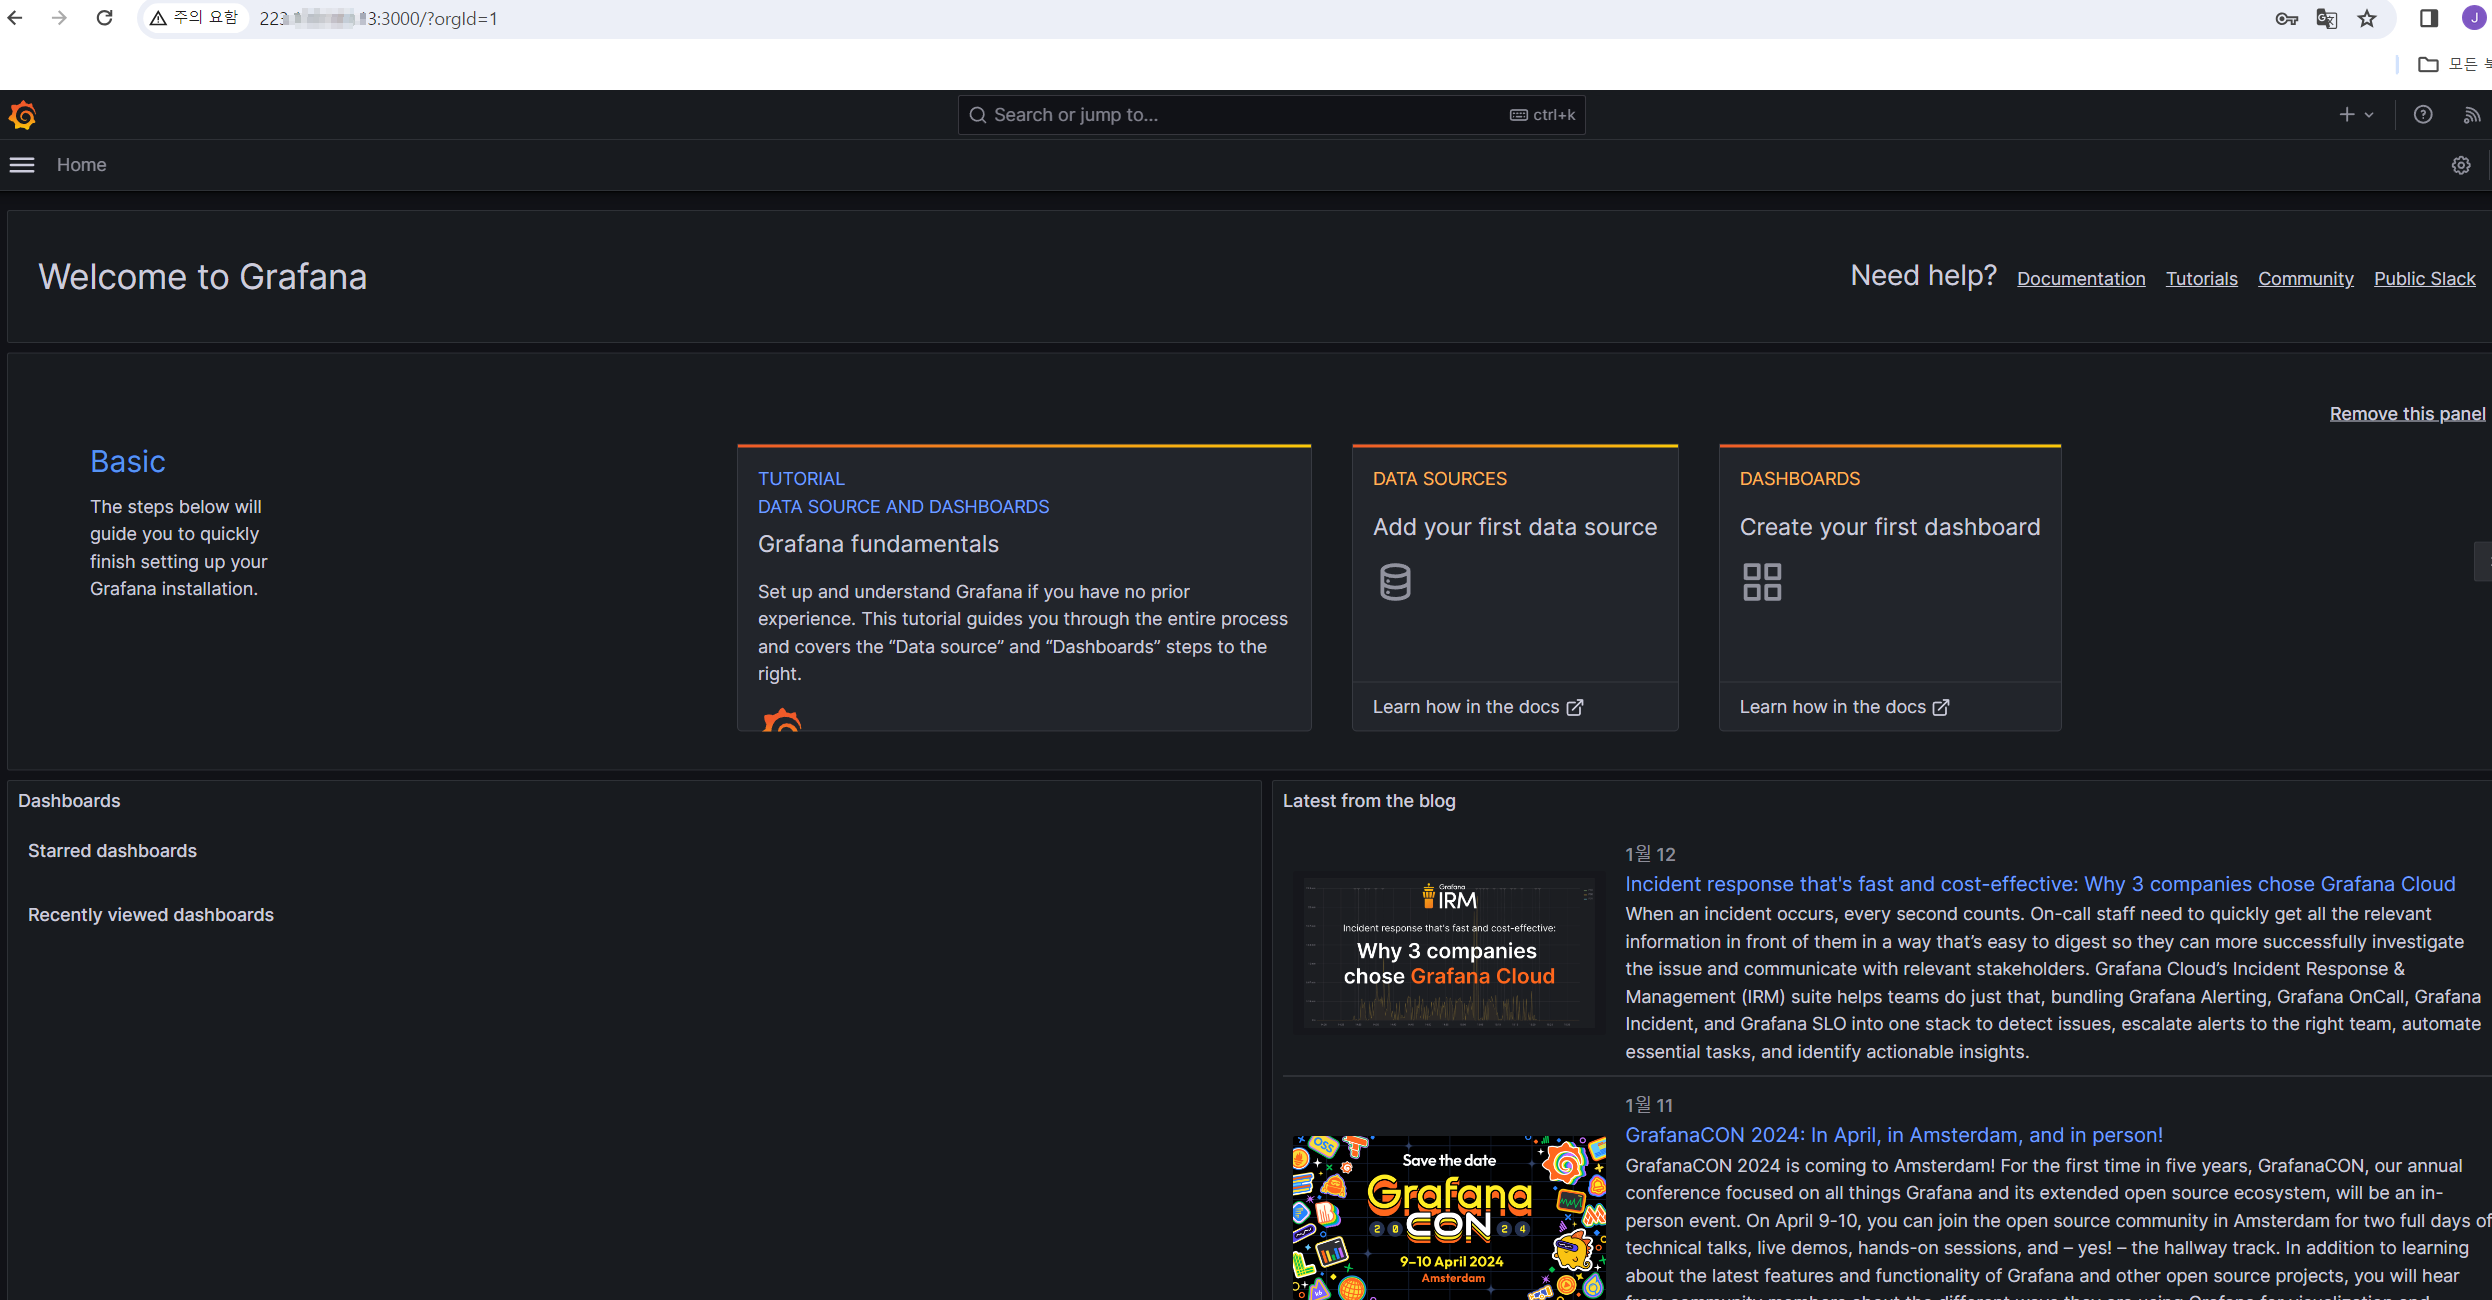Open the help question-mark icon
The image size is (2492, 1300).
pos(2422,115)
